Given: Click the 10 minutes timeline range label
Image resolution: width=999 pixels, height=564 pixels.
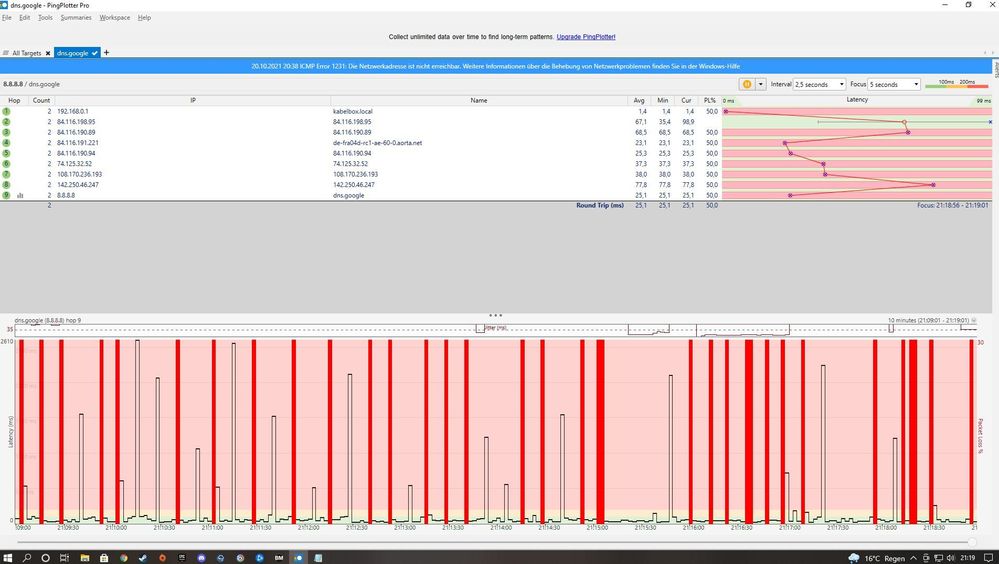Looking at the screenshot, I should [x=928, y=320].
